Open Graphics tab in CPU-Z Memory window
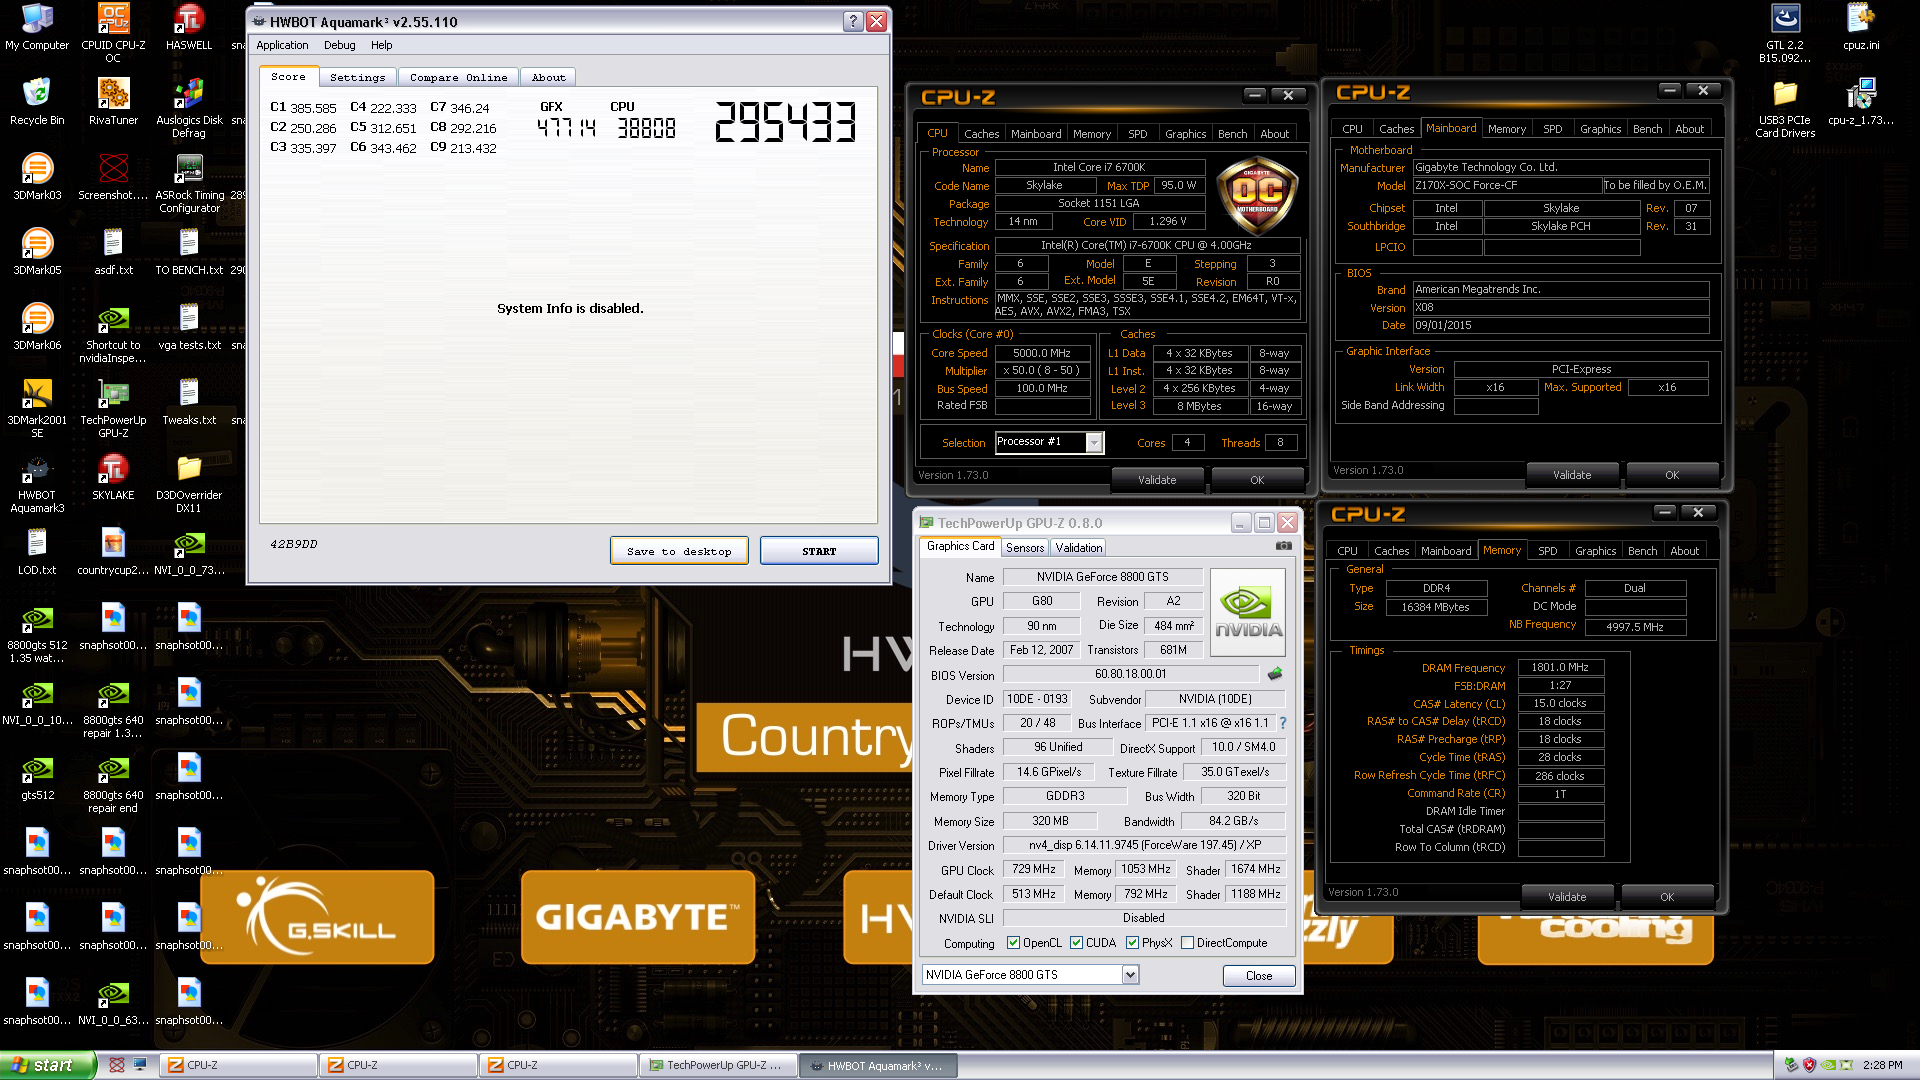The height and width of the screenshot is (1080, 1920). pos(1595,551)
